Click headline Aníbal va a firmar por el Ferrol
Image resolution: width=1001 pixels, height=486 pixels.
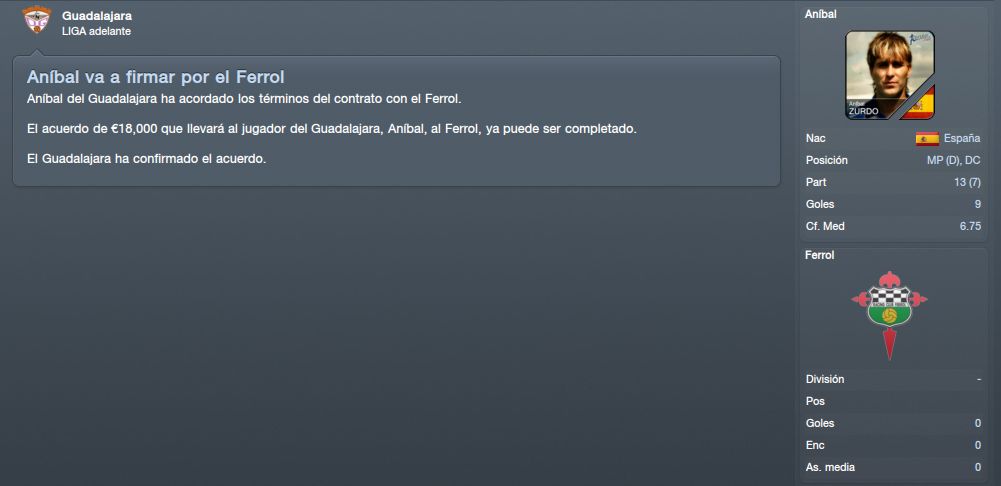[x=155, y=77]
